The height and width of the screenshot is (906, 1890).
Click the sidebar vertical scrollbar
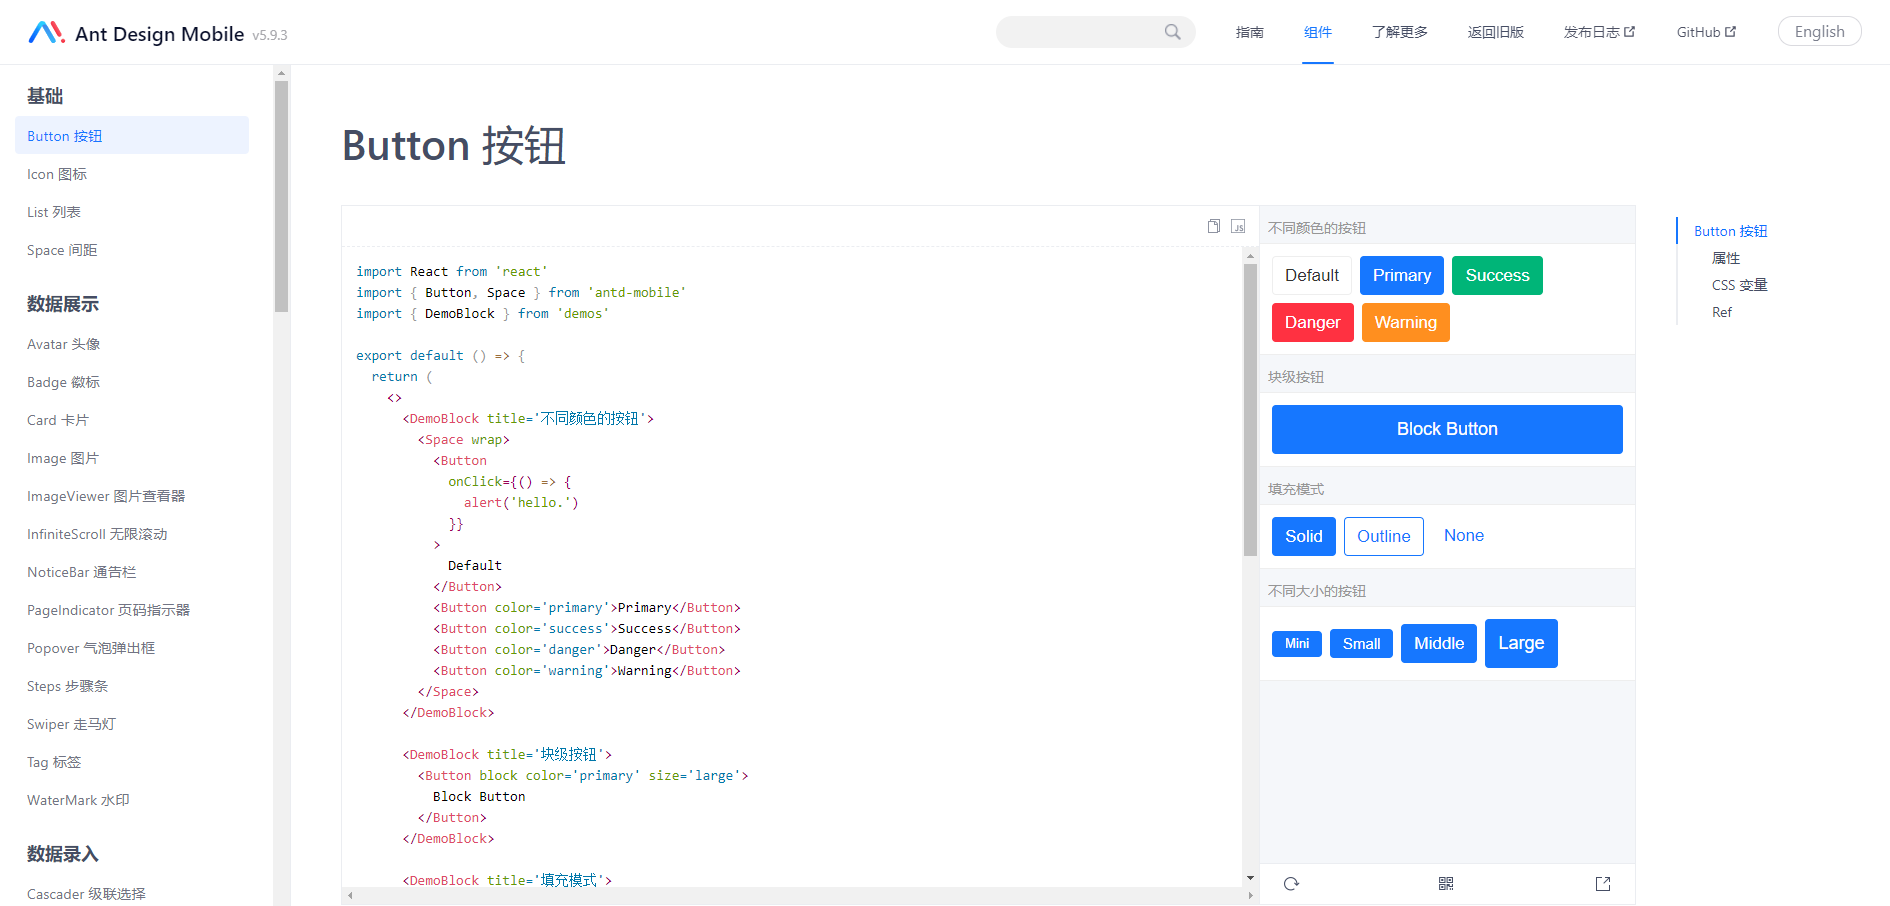pyautogui.click(x=282, y=196)
